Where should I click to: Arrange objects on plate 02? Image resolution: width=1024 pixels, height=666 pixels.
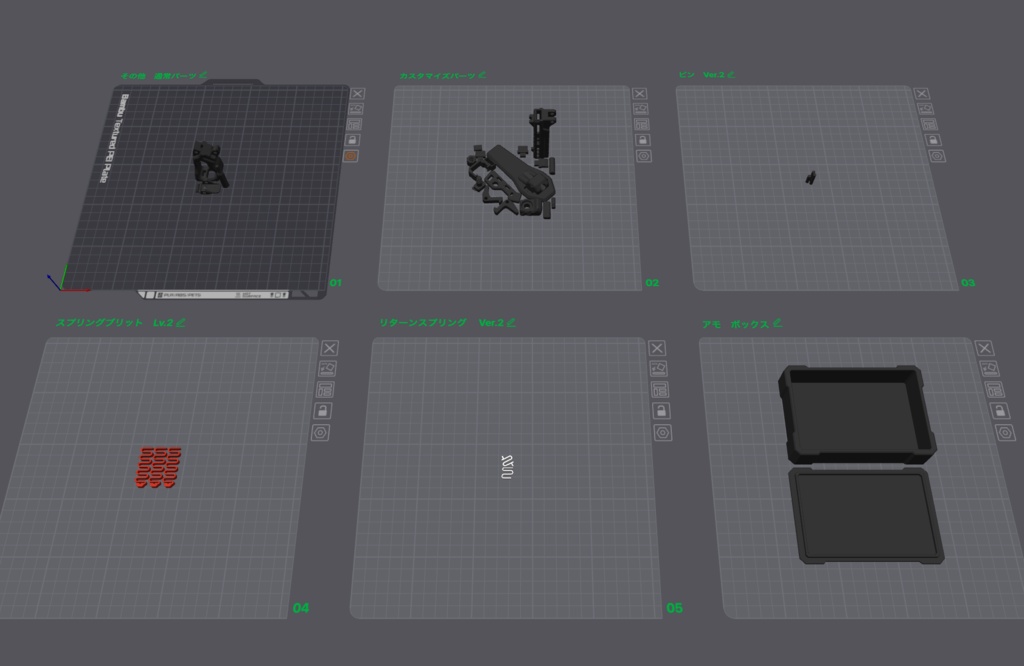coord(641,124)
